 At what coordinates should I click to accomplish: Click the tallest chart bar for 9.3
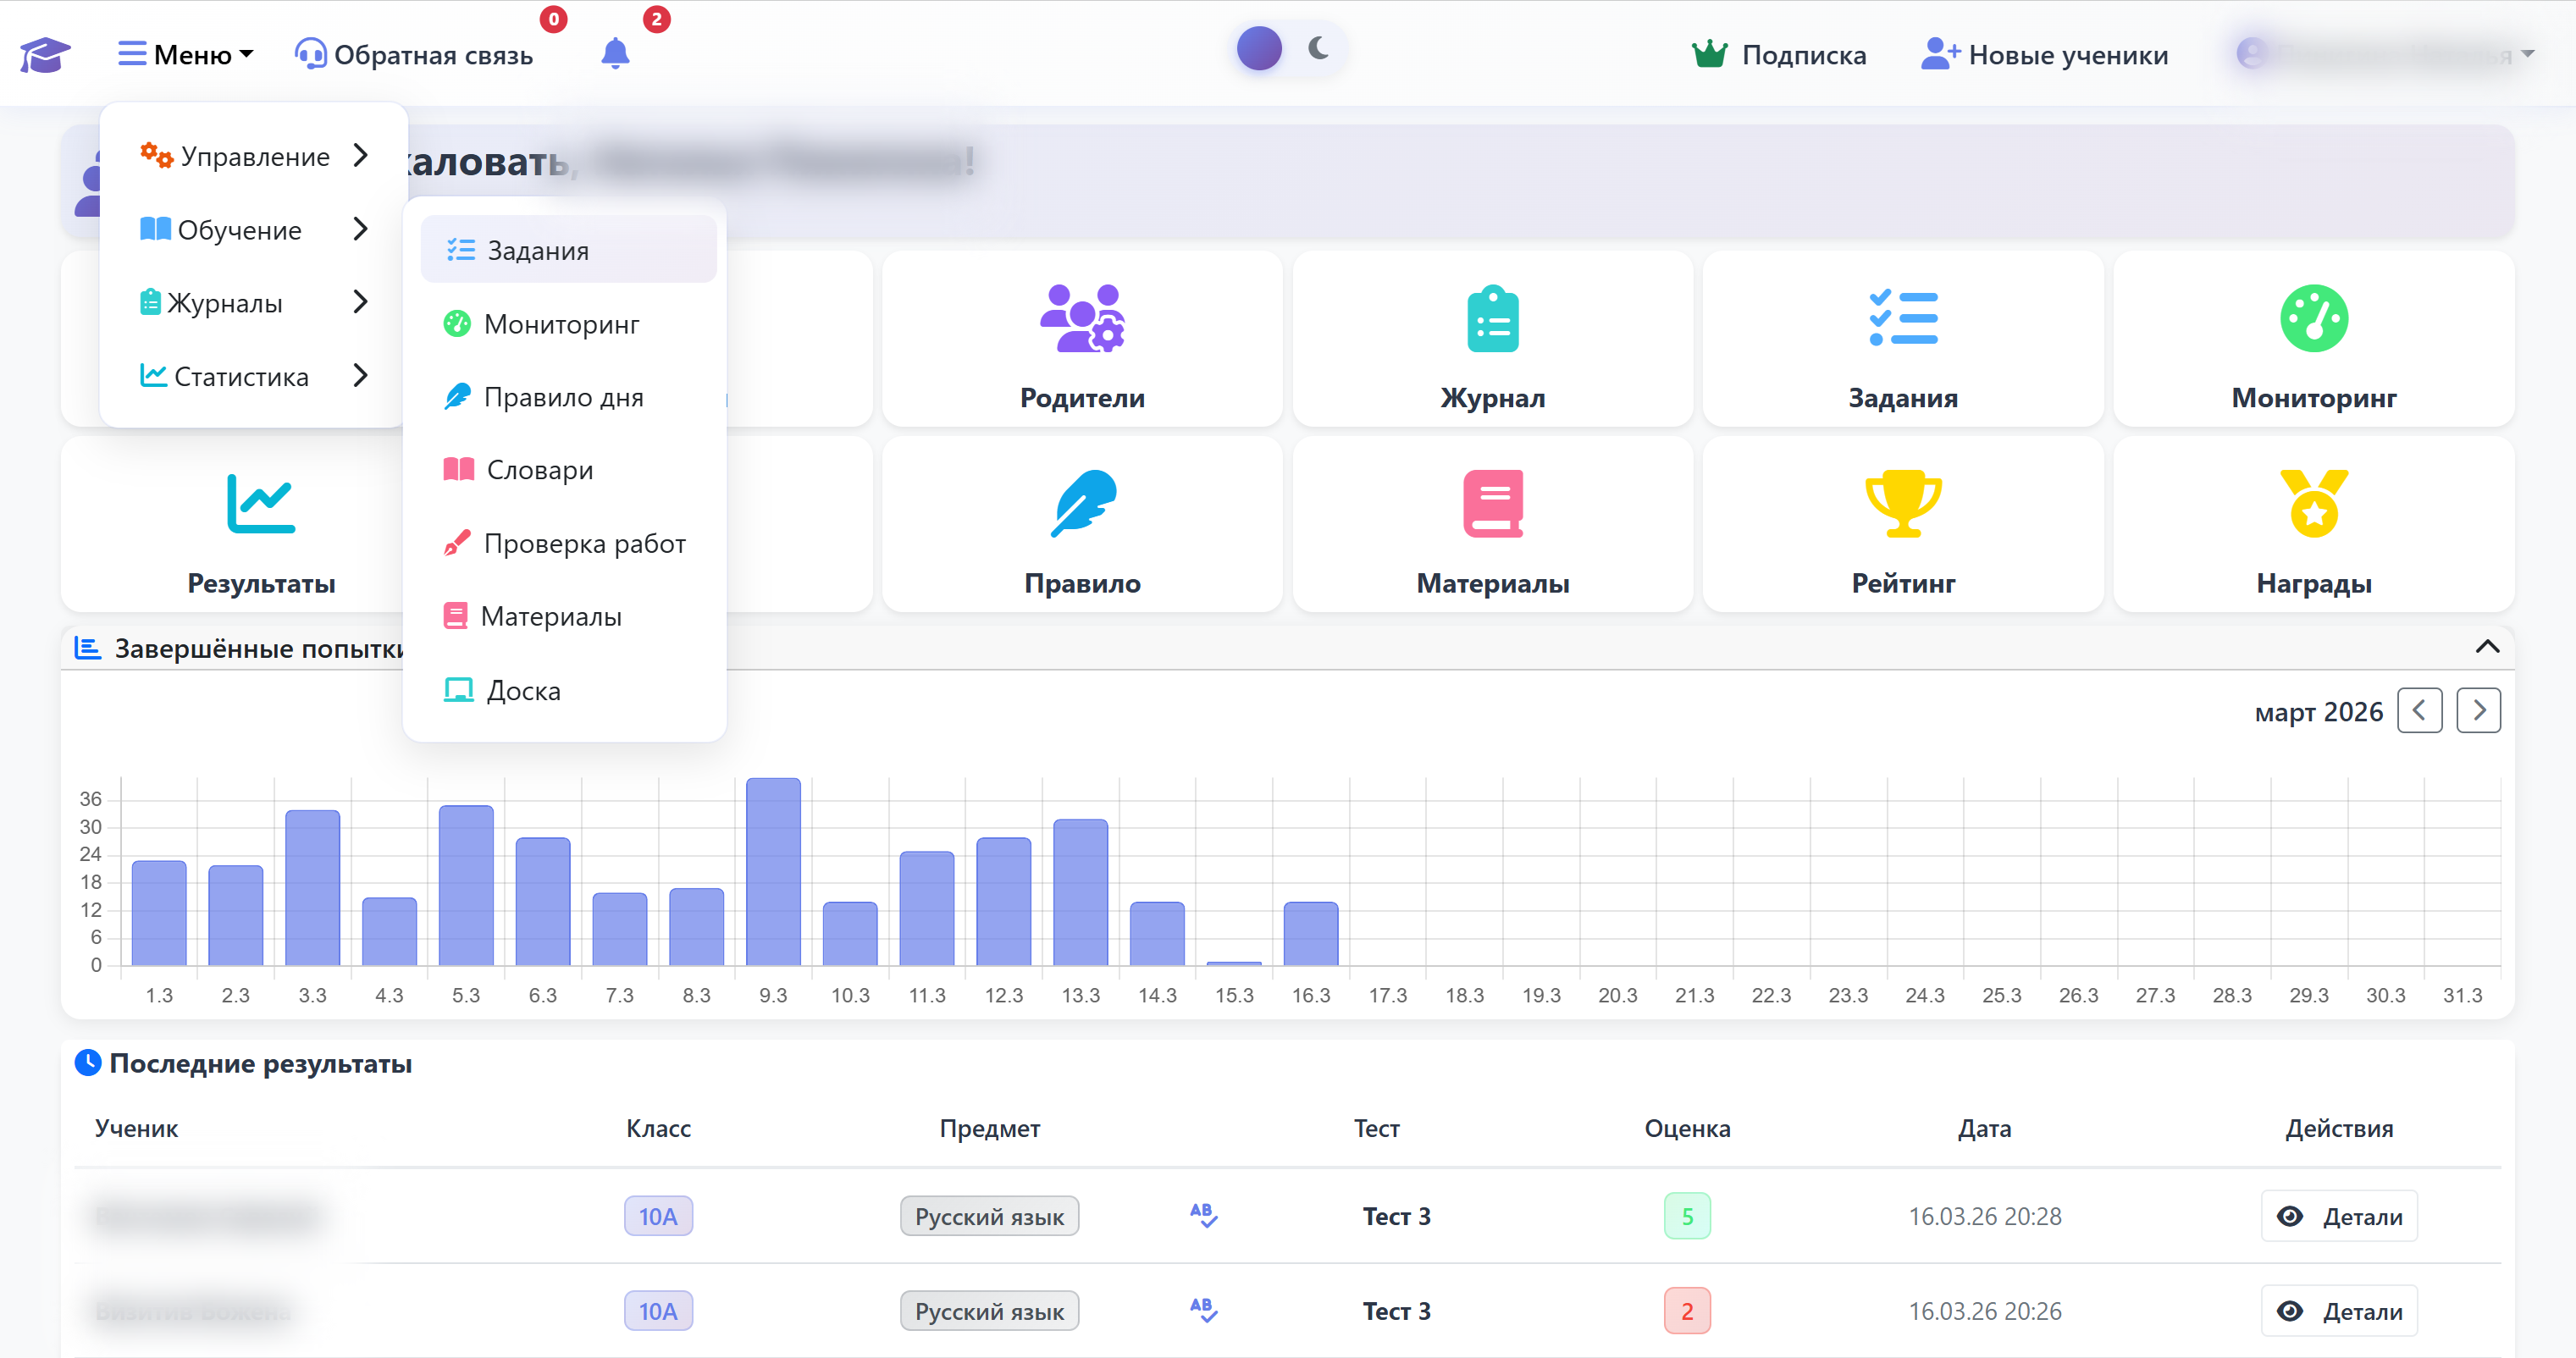coord(773,871)
